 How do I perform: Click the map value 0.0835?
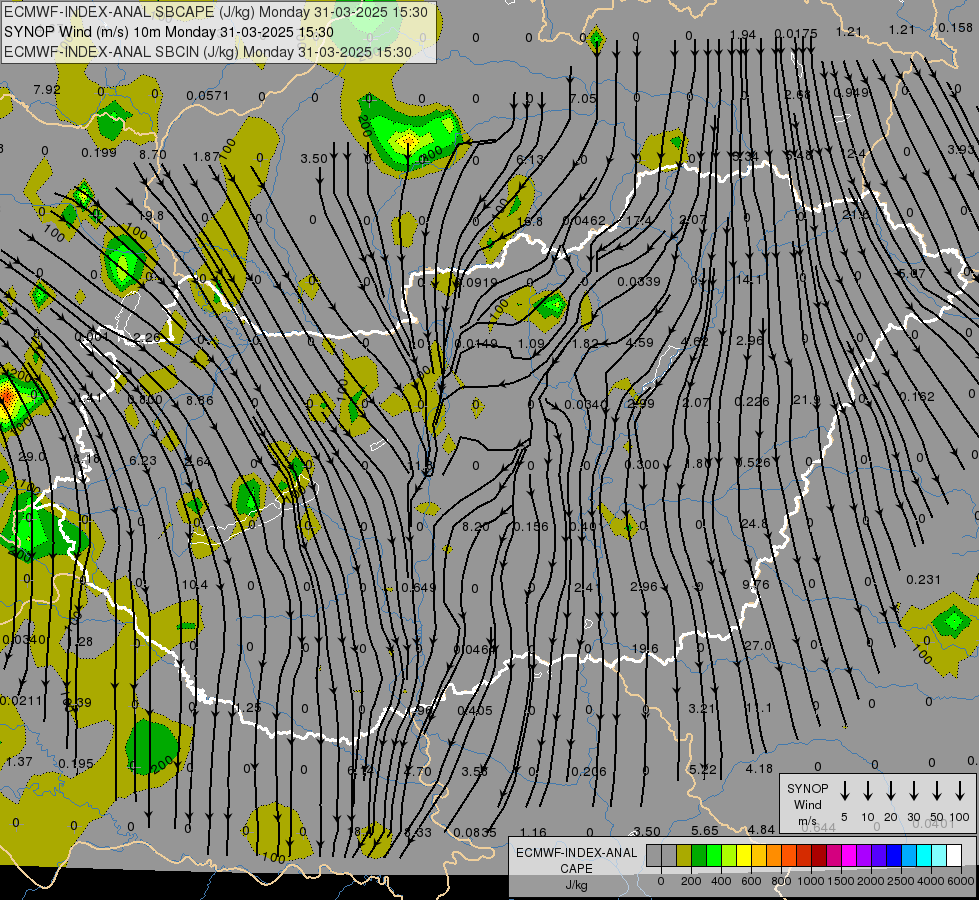click(x=475, y=833)
